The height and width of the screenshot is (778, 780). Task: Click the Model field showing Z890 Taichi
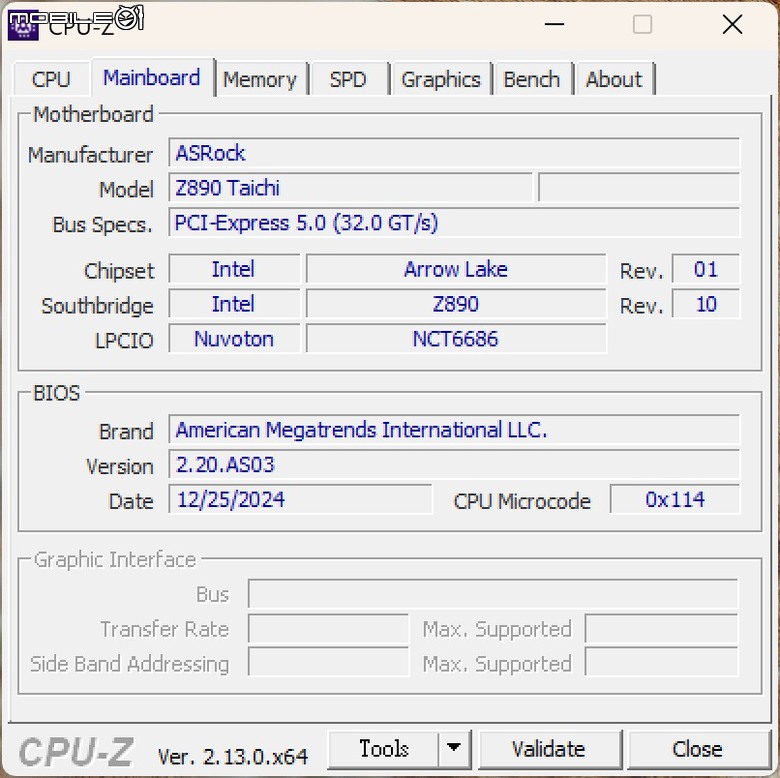[351, 188]
